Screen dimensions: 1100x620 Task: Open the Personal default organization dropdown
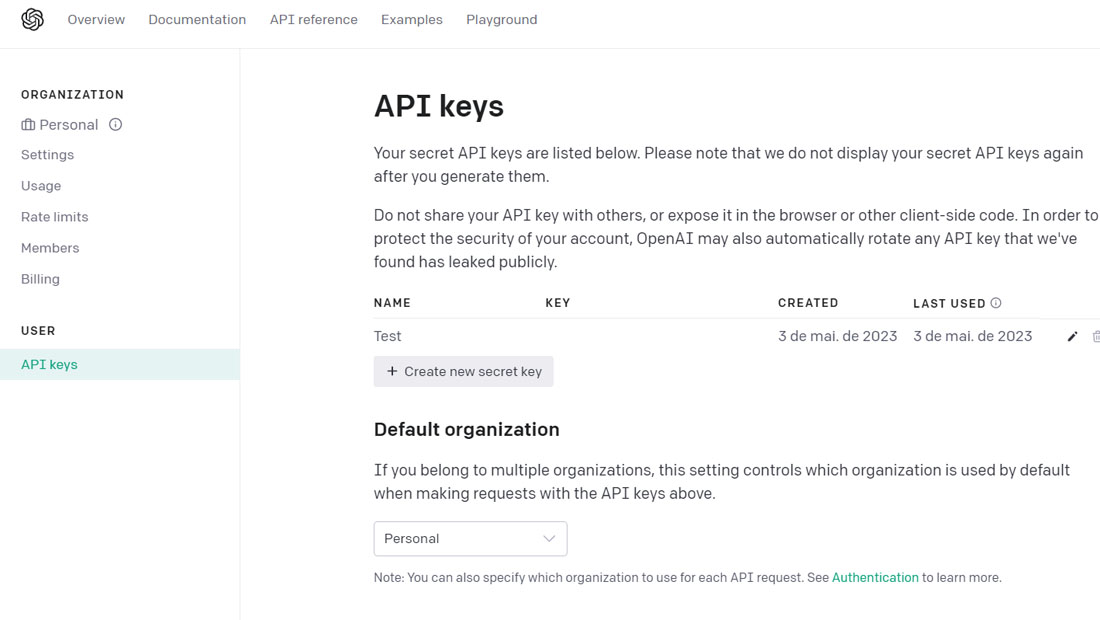point(470,539)
